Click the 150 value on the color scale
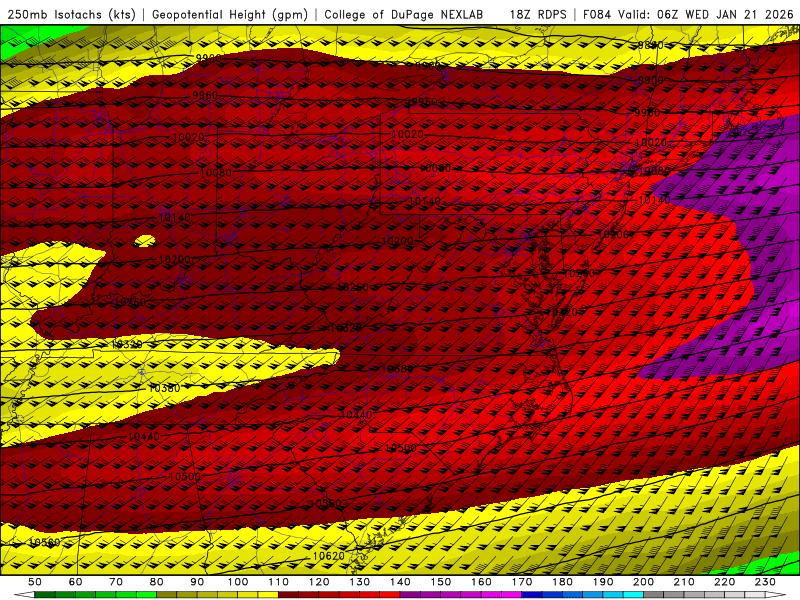Viewport: 800px width, 600px height. [x=441, y=582]
